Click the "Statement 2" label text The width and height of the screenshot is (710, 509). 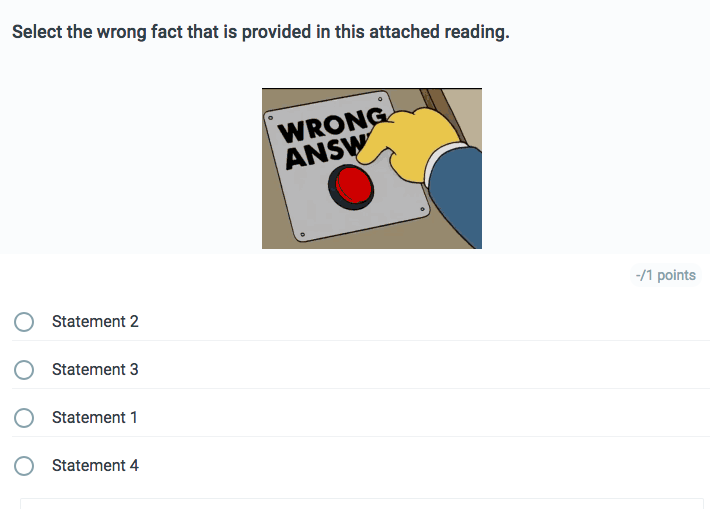[95, 322]
